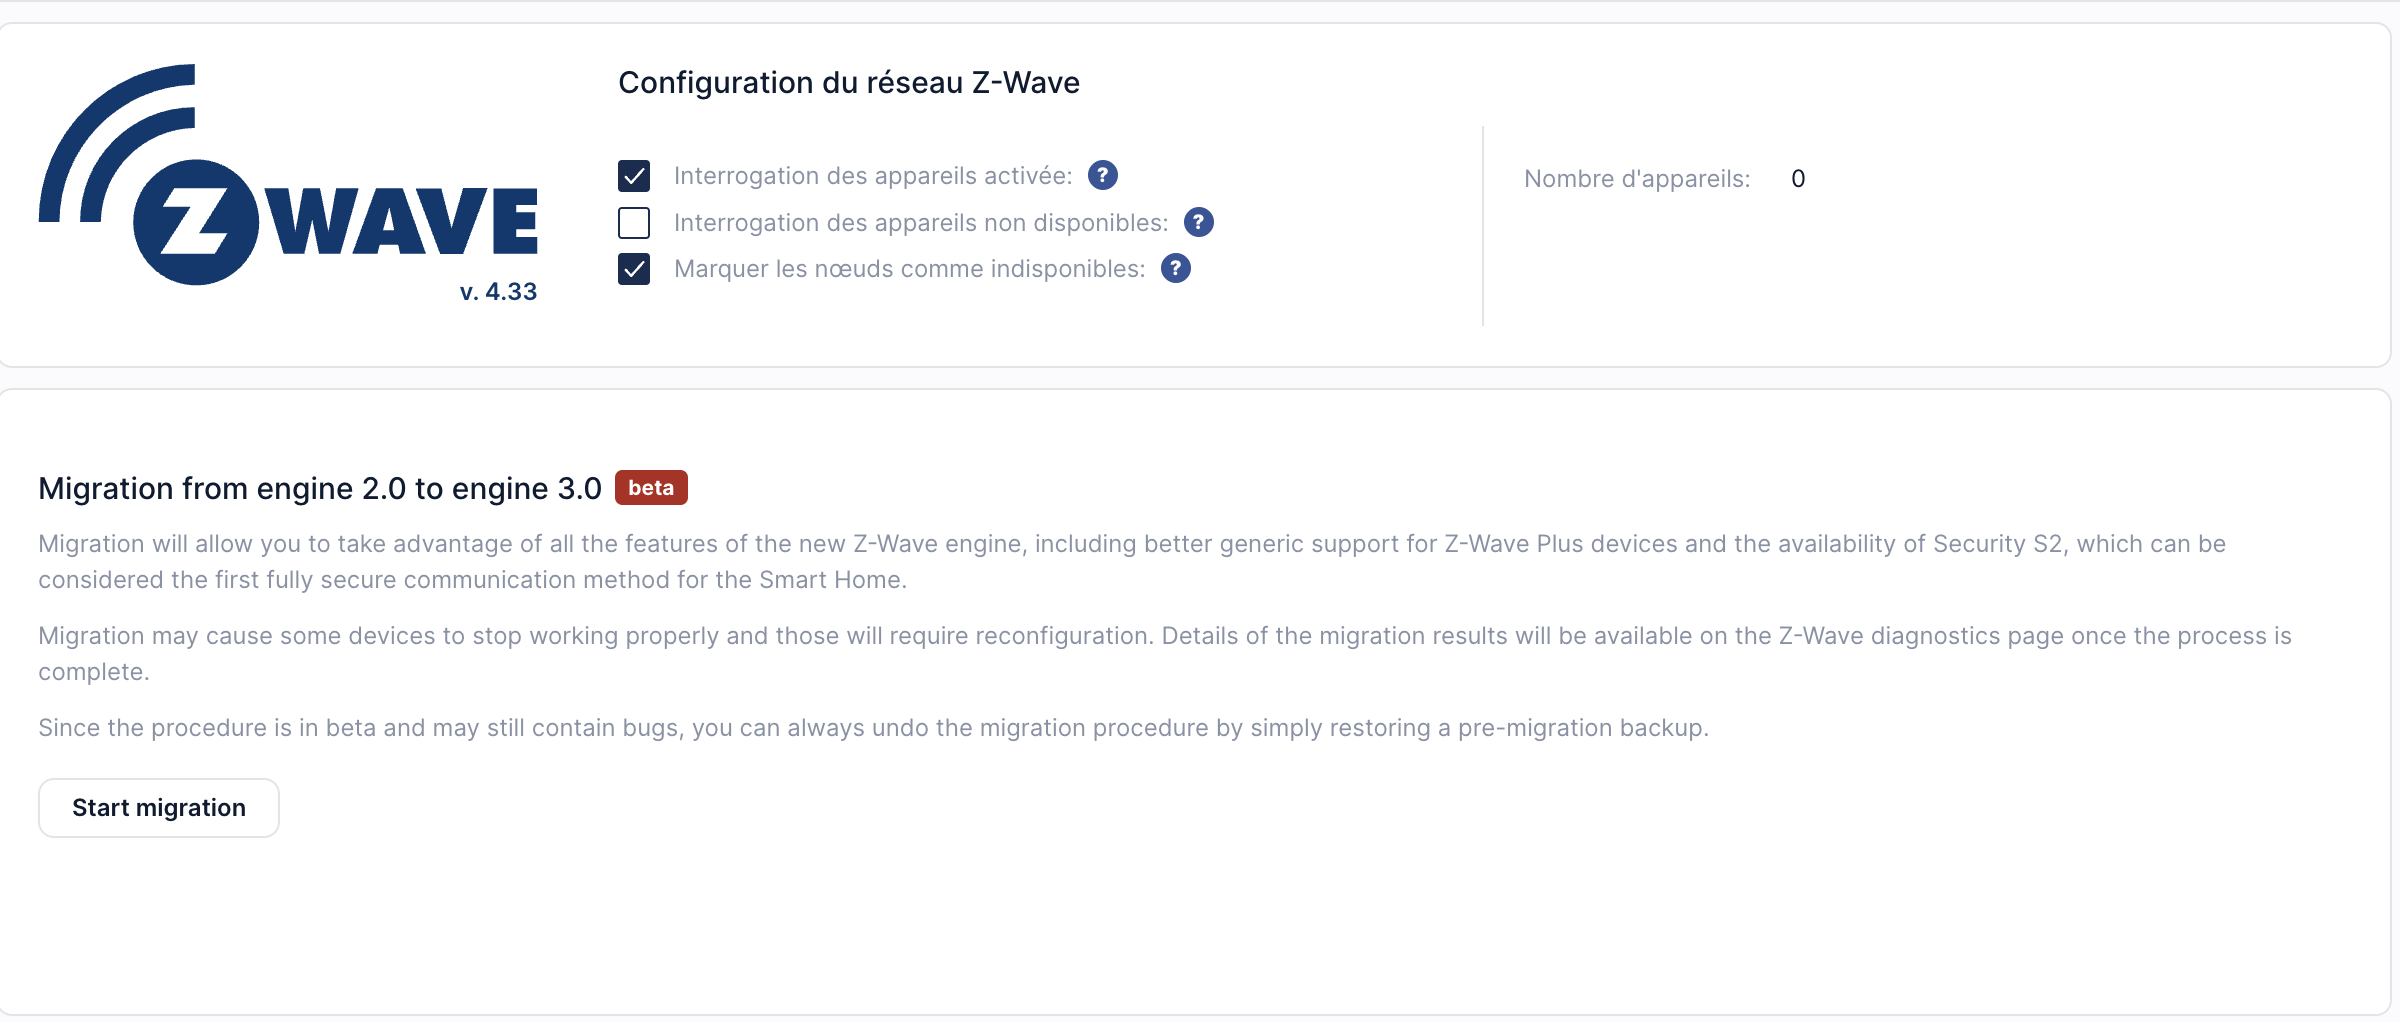Click the Migration from engine 2.0 heading
Image resolution: width=2400 pixels, height=1022 pixels.
320,489
